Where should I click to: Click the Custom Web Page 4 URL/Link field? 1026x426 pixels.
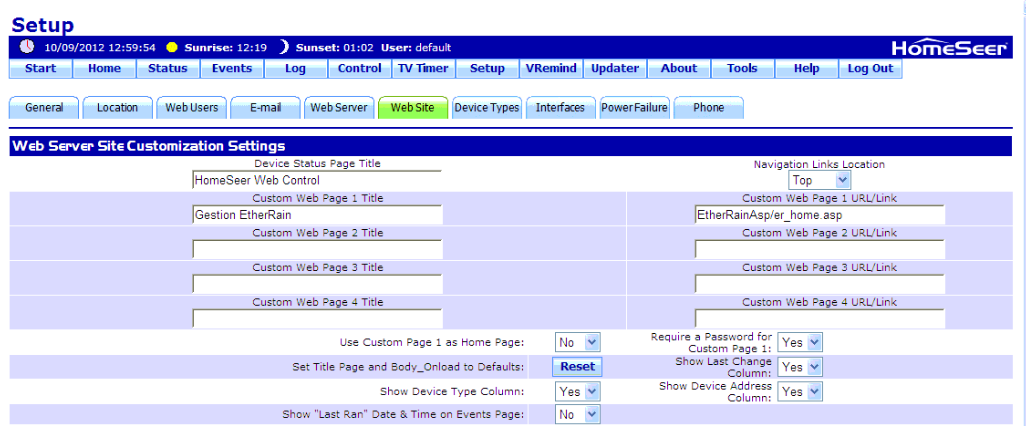[819, 319]
